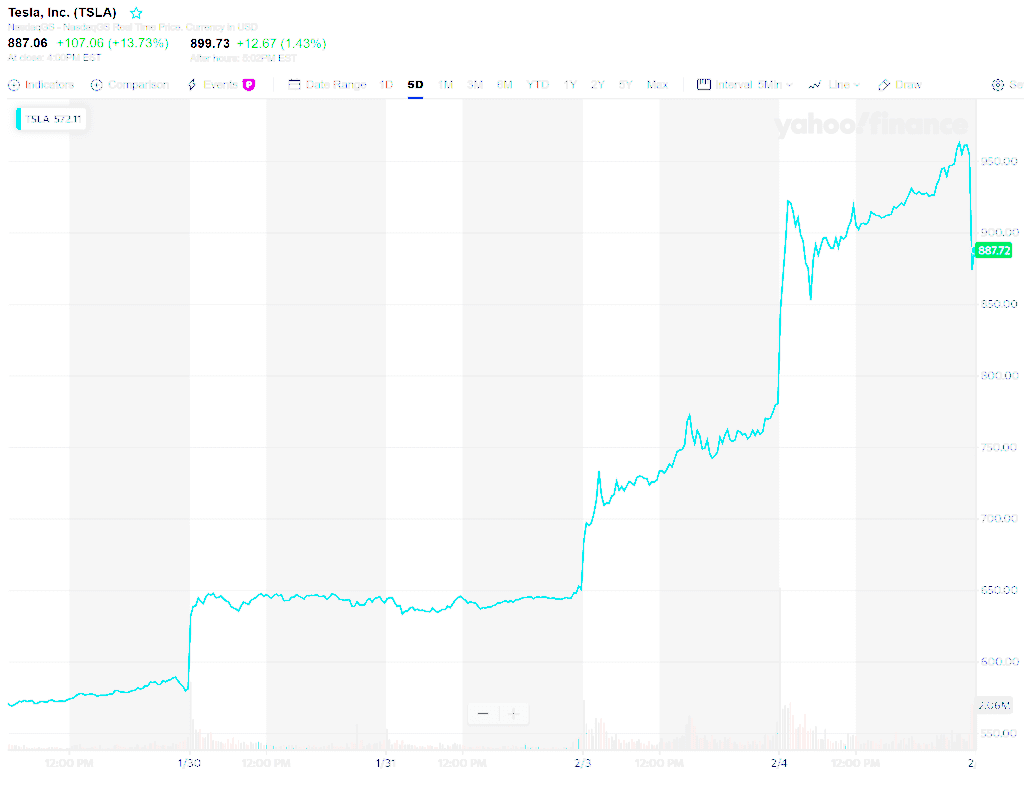Open the Comparison tool
This screenshot has height=793, width=1024.
130,85
